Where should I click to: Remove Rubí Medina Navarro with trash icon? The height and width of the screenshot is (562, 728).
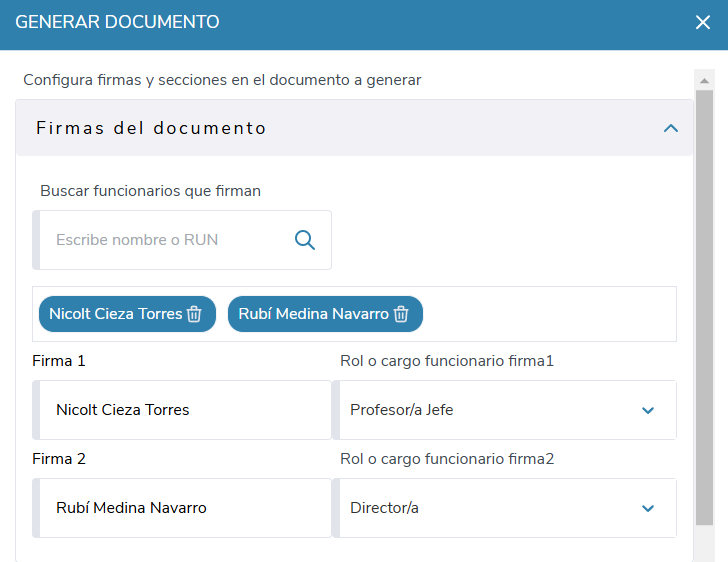(x=401, y=314)
